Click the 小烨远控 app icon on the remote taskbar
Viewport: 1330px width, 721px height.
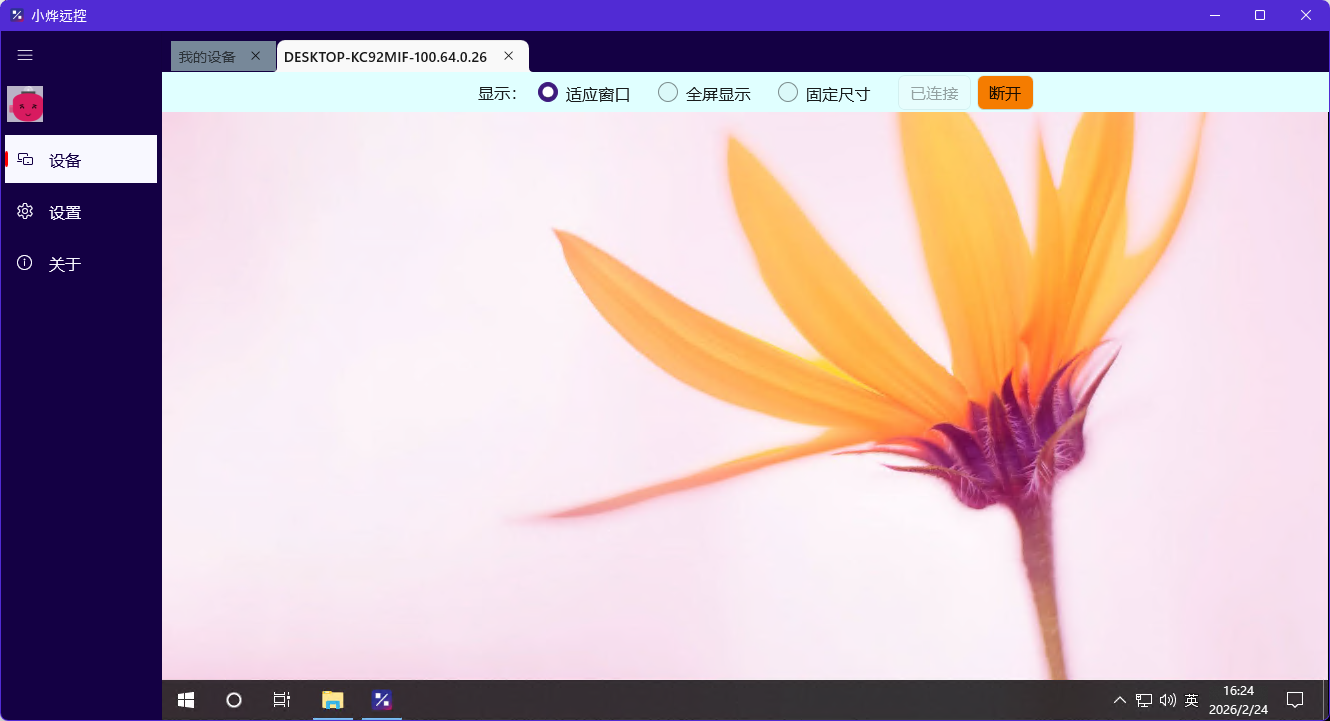[x=381, y=700]
